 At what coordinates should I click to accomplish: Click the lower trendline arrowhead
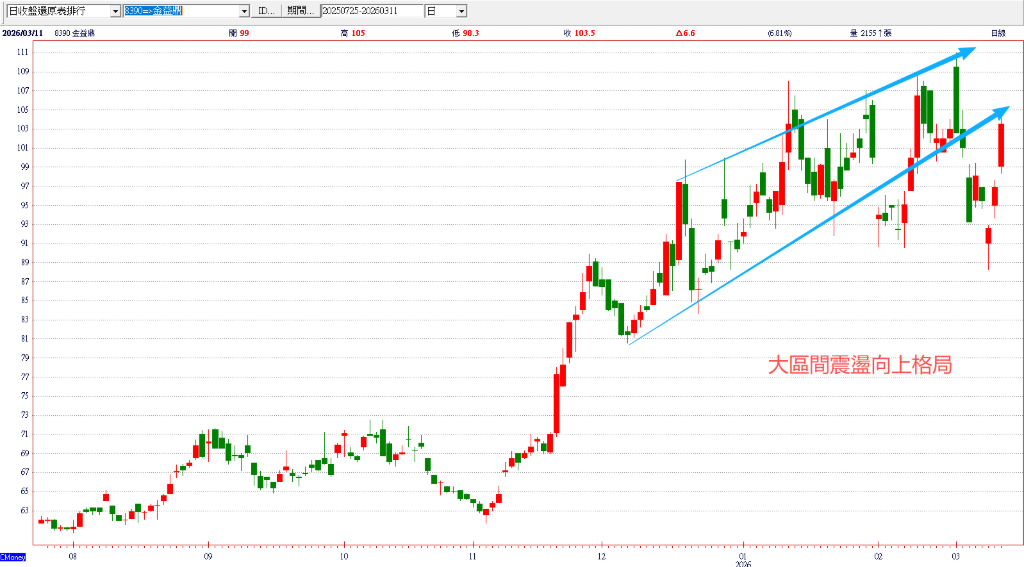coord(1001,111)
